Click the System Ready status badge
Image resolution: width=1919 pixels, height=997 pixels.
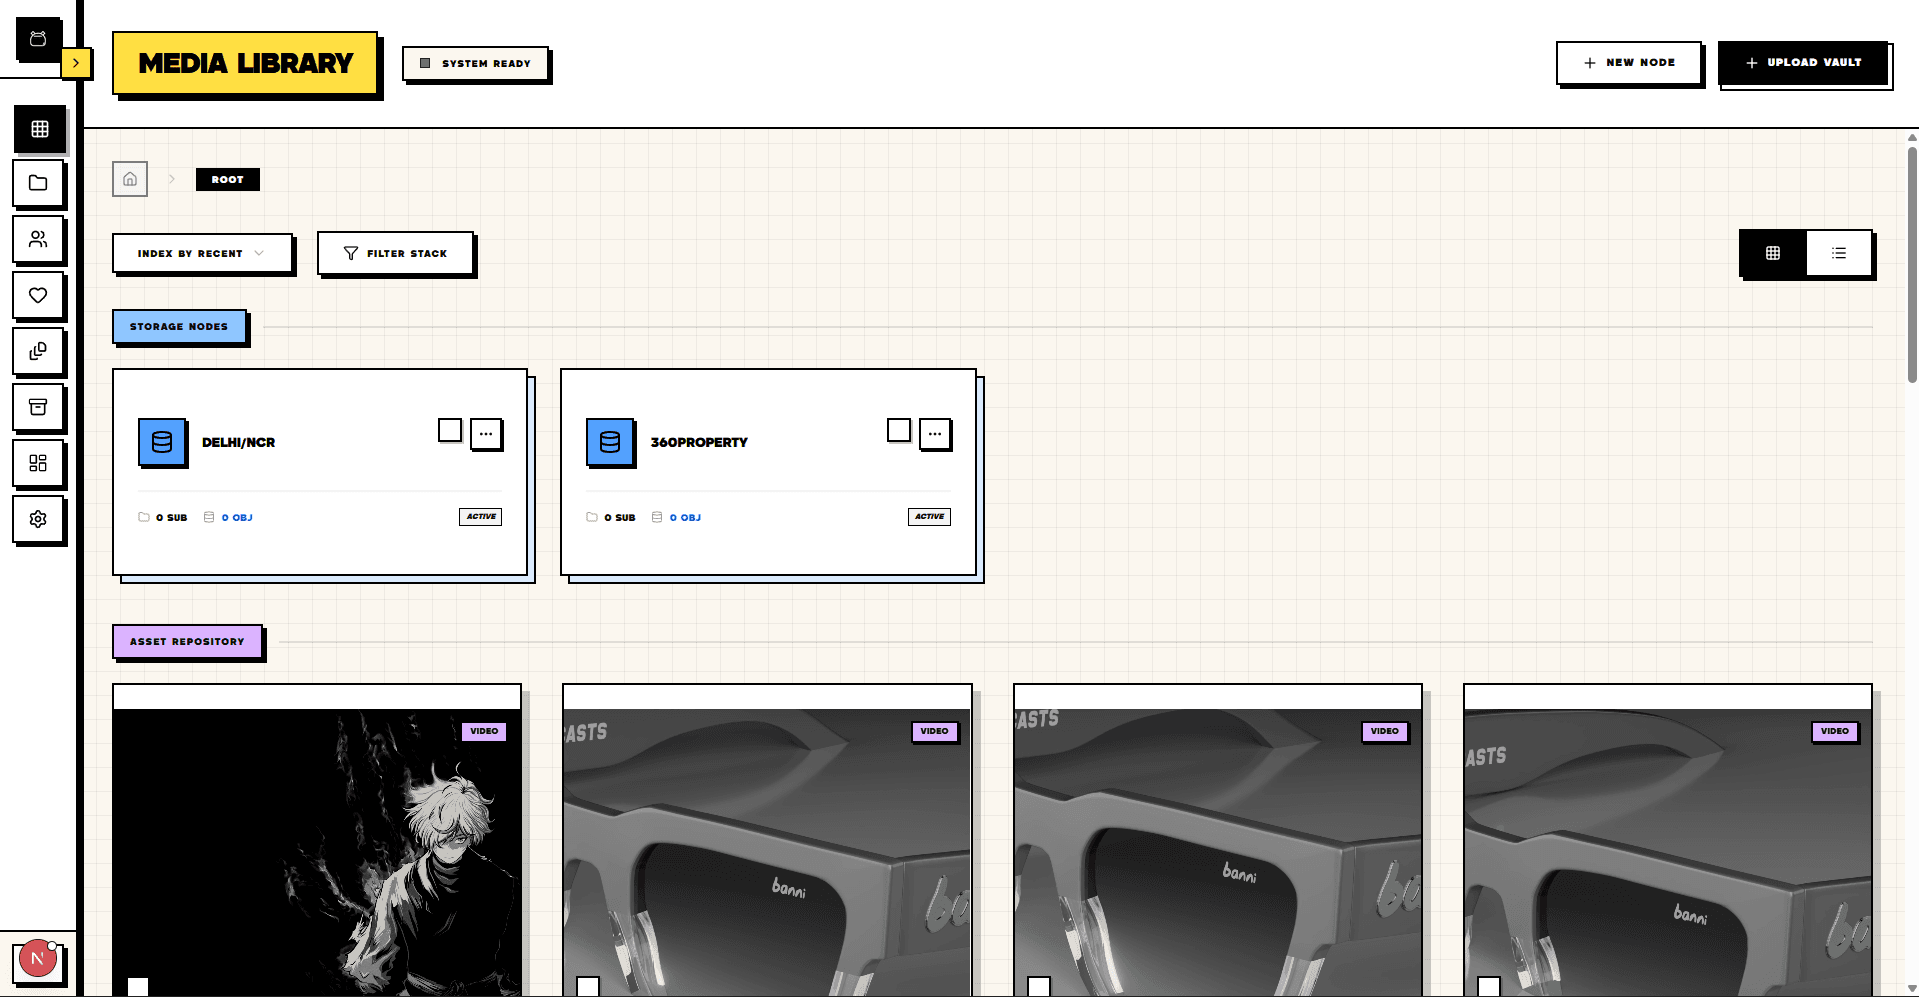[x=475, y=63]
